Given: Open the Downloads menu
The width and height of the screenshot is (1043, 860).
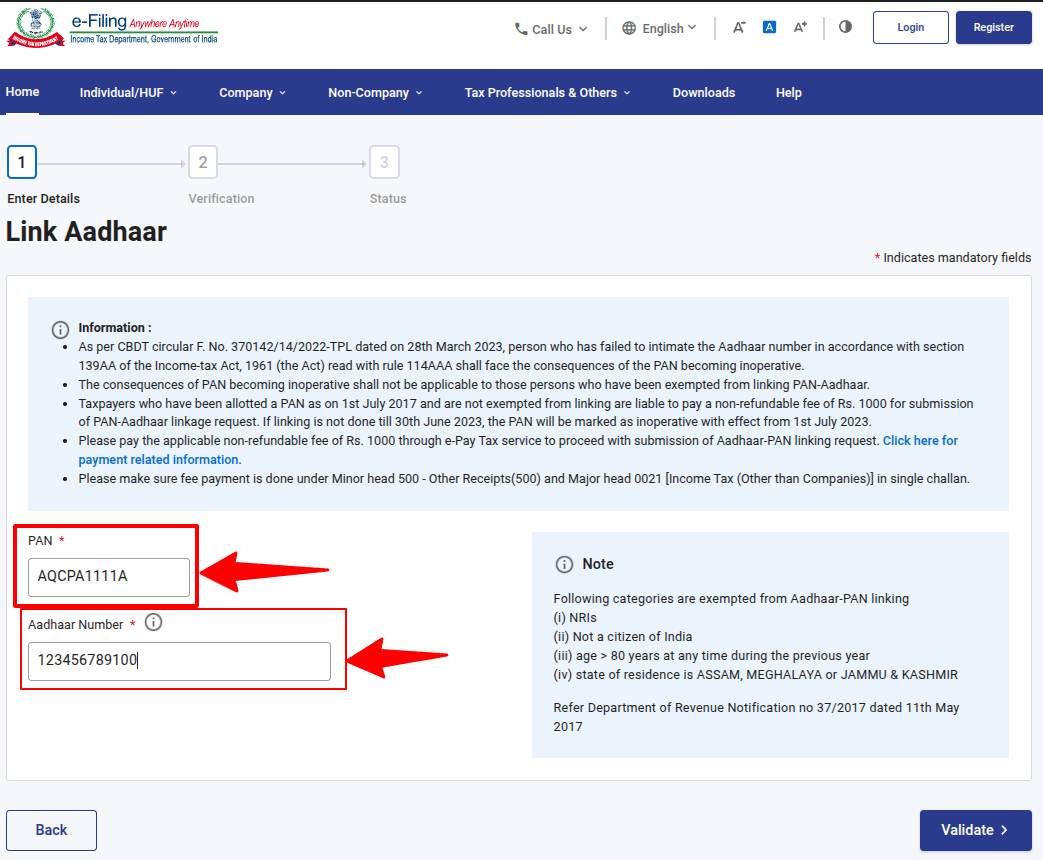Looking at the screenshot, I should coord(703,92).
